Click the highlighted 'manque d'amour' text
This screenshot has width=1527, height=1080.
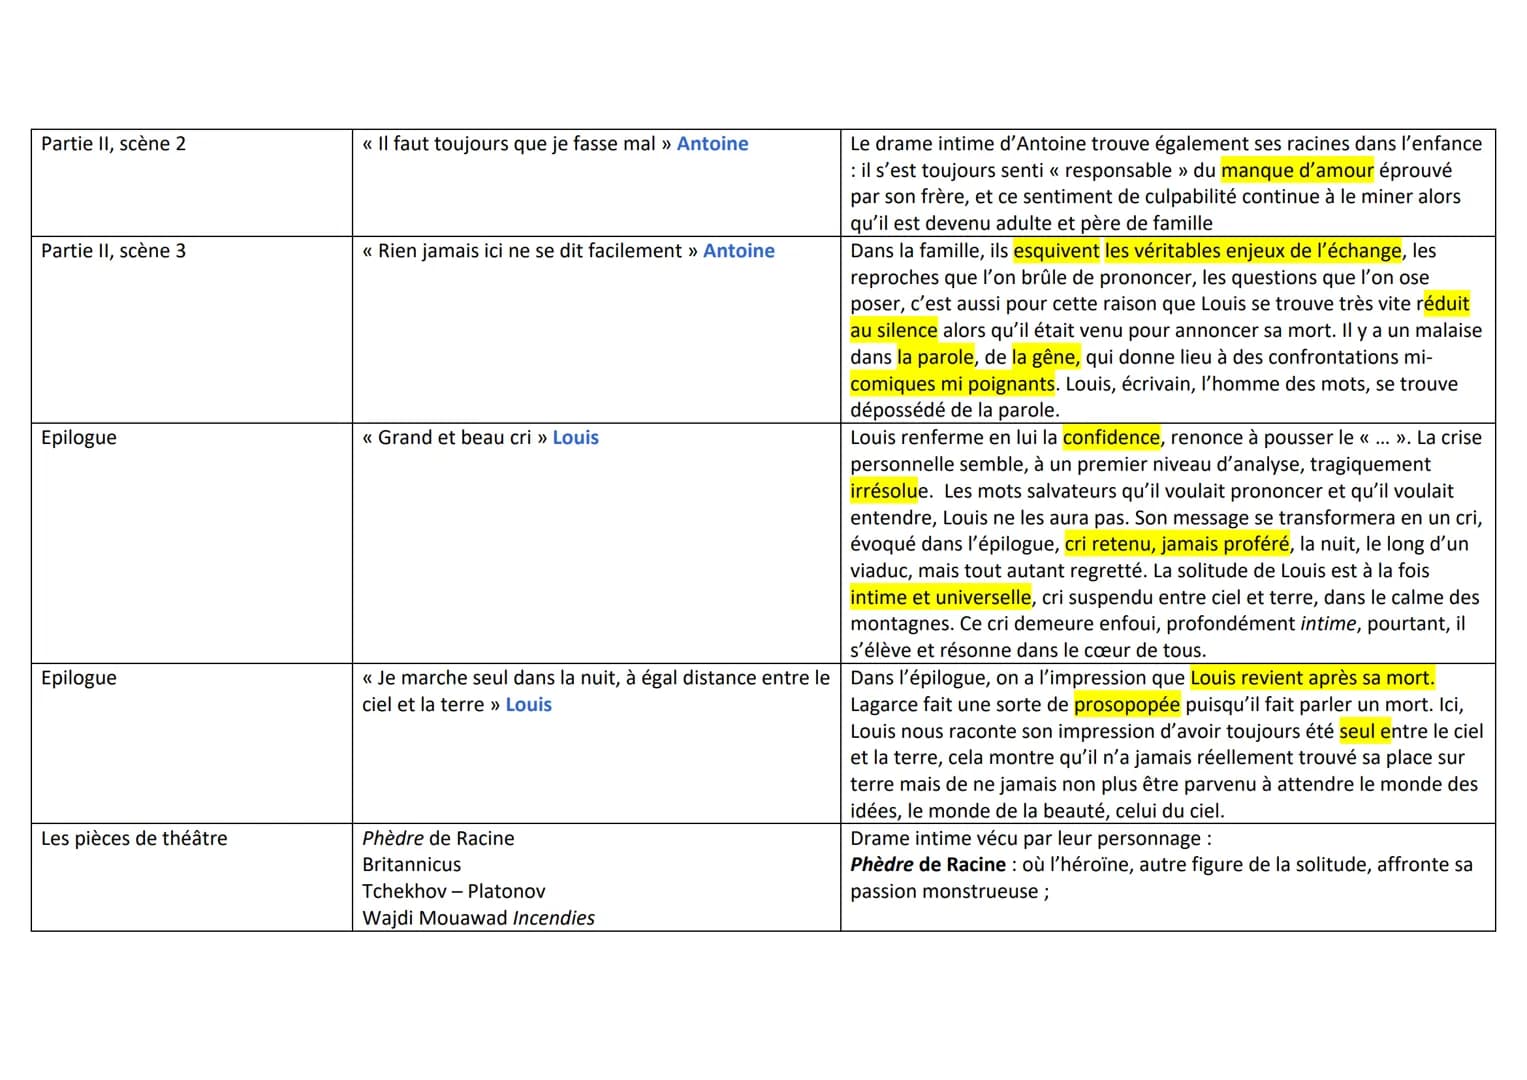(1297, 171)
